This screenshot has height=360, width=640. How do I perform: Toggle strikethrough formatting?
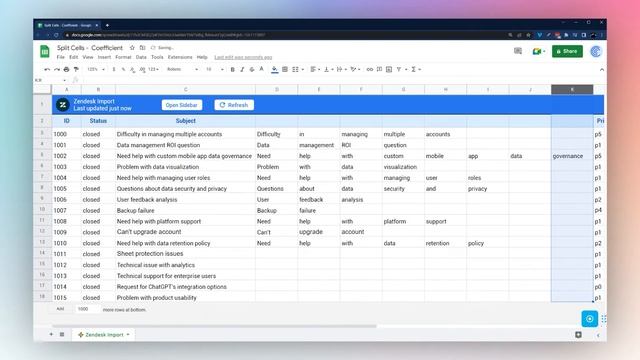(x=252, y=69)
